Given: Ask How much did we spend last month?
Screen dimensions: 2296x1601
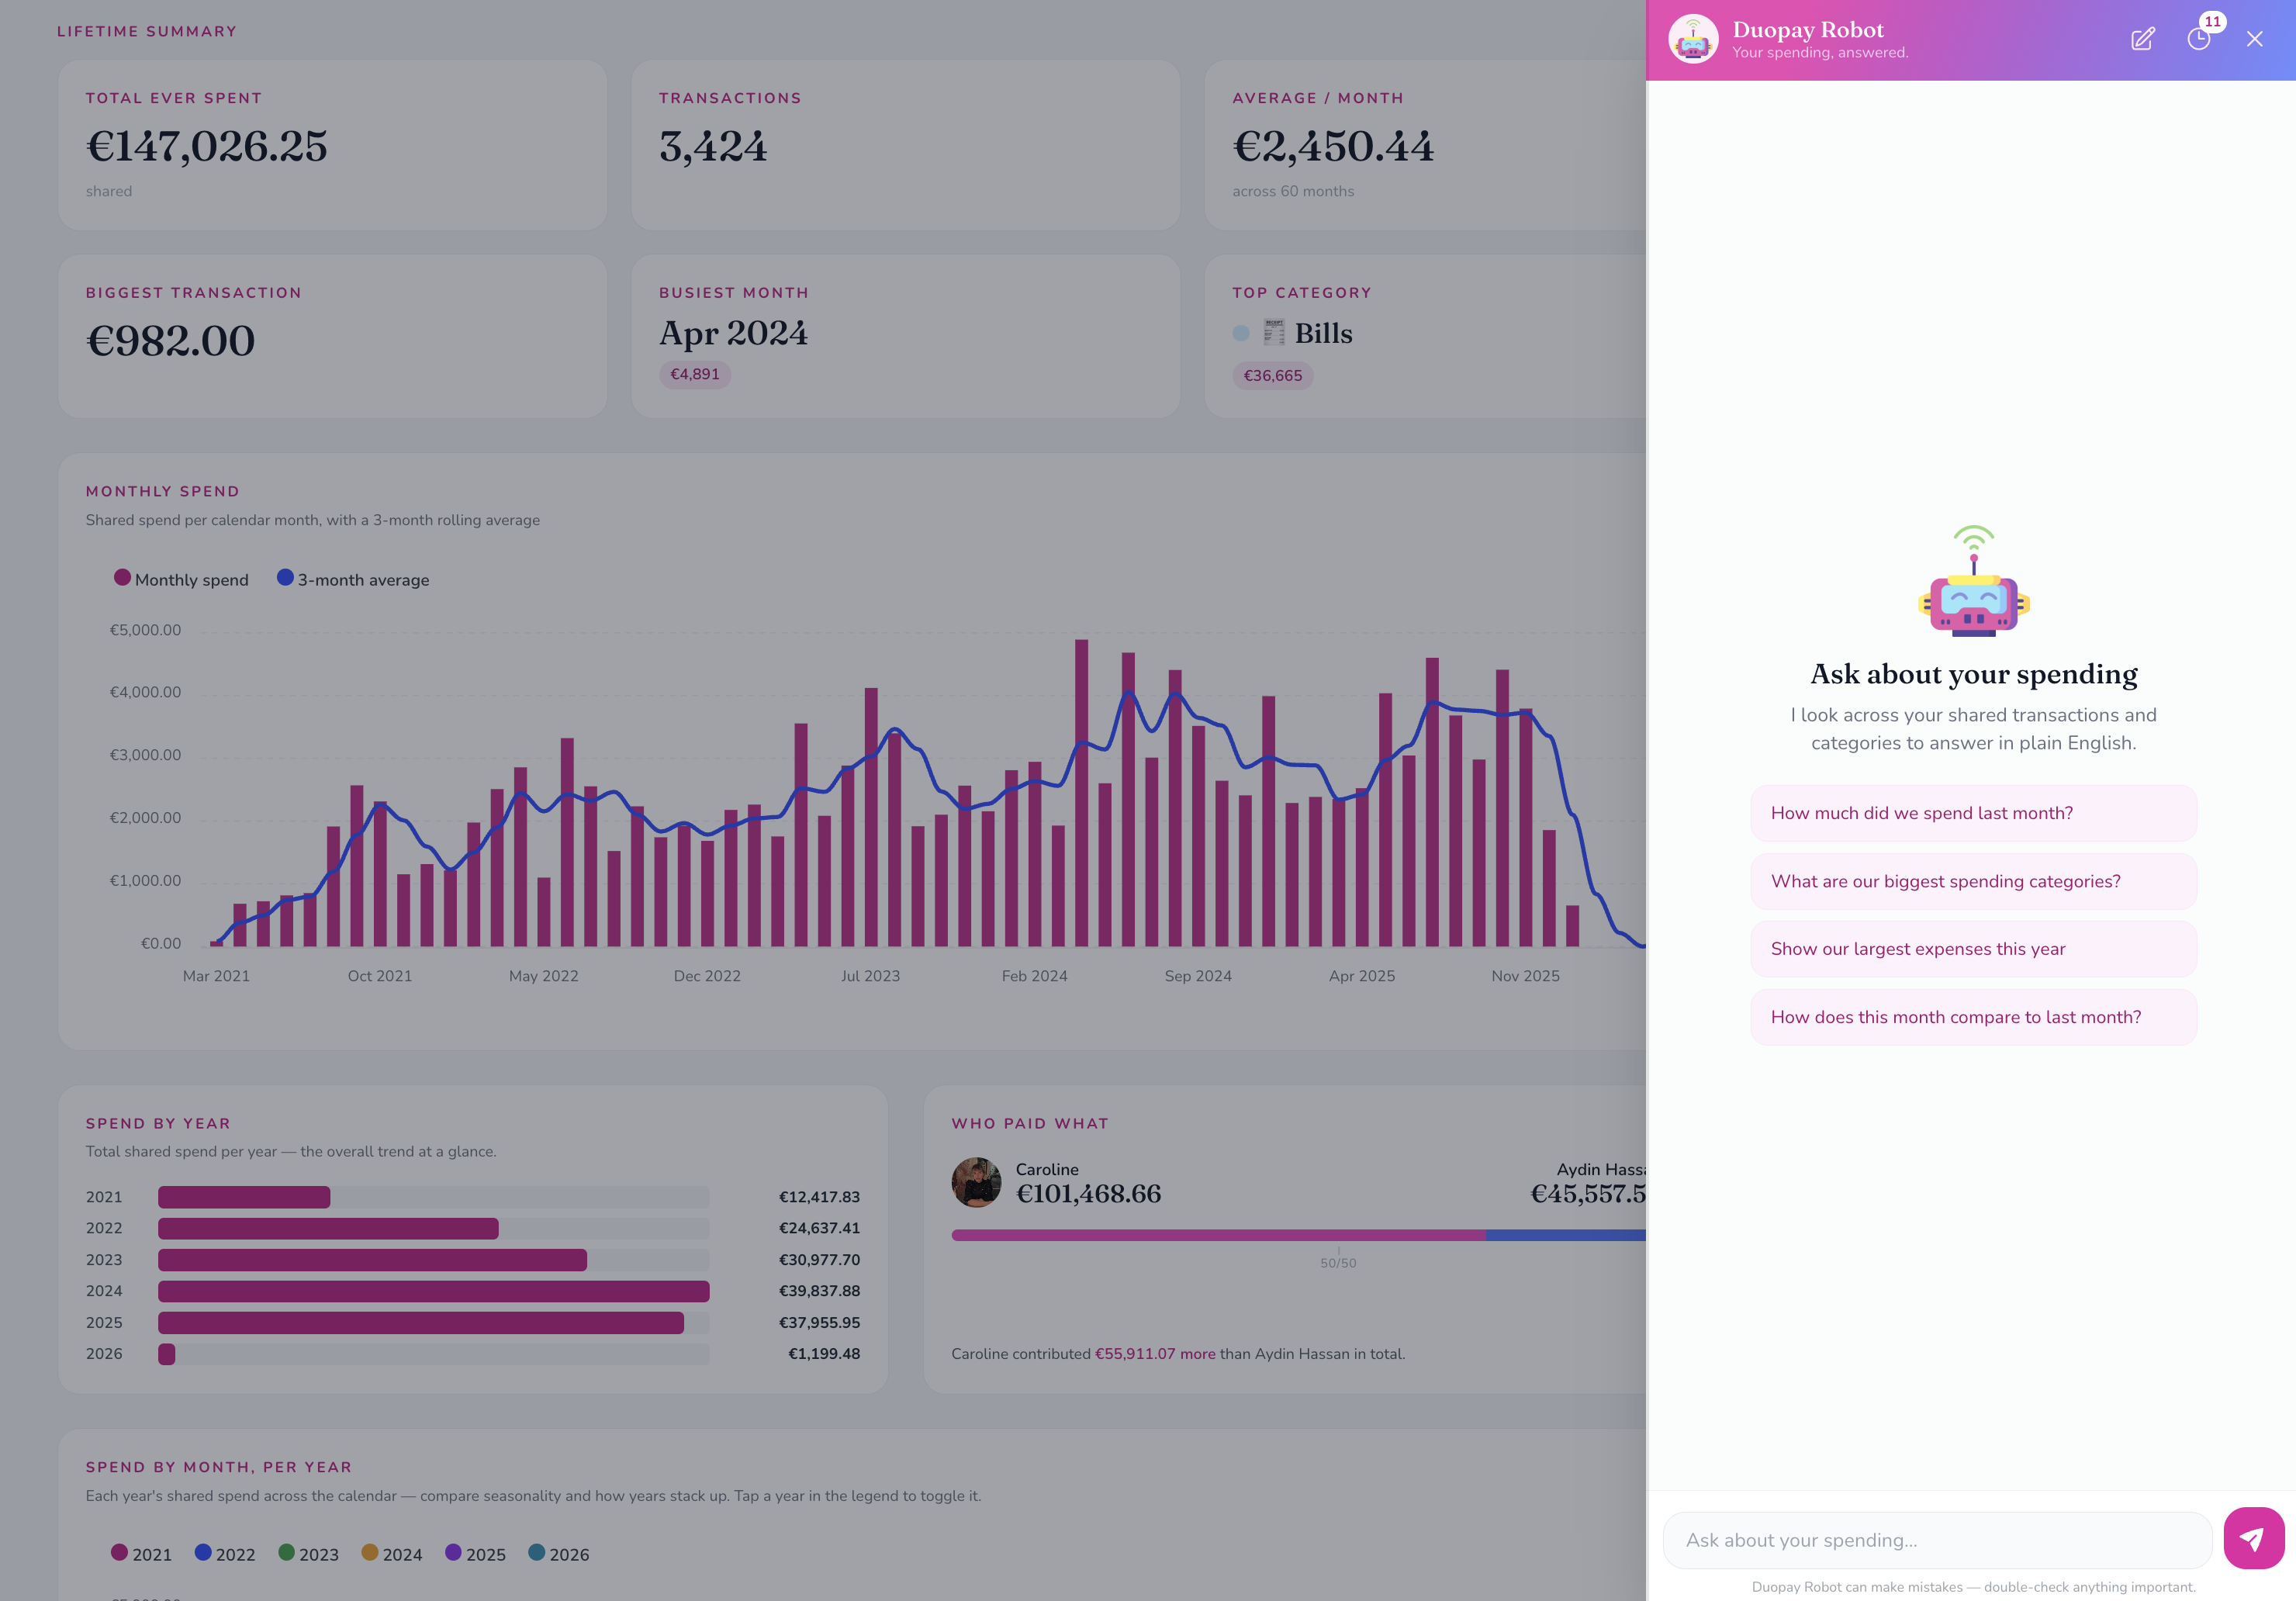Looking at the screenshot, I should 1973,813.
